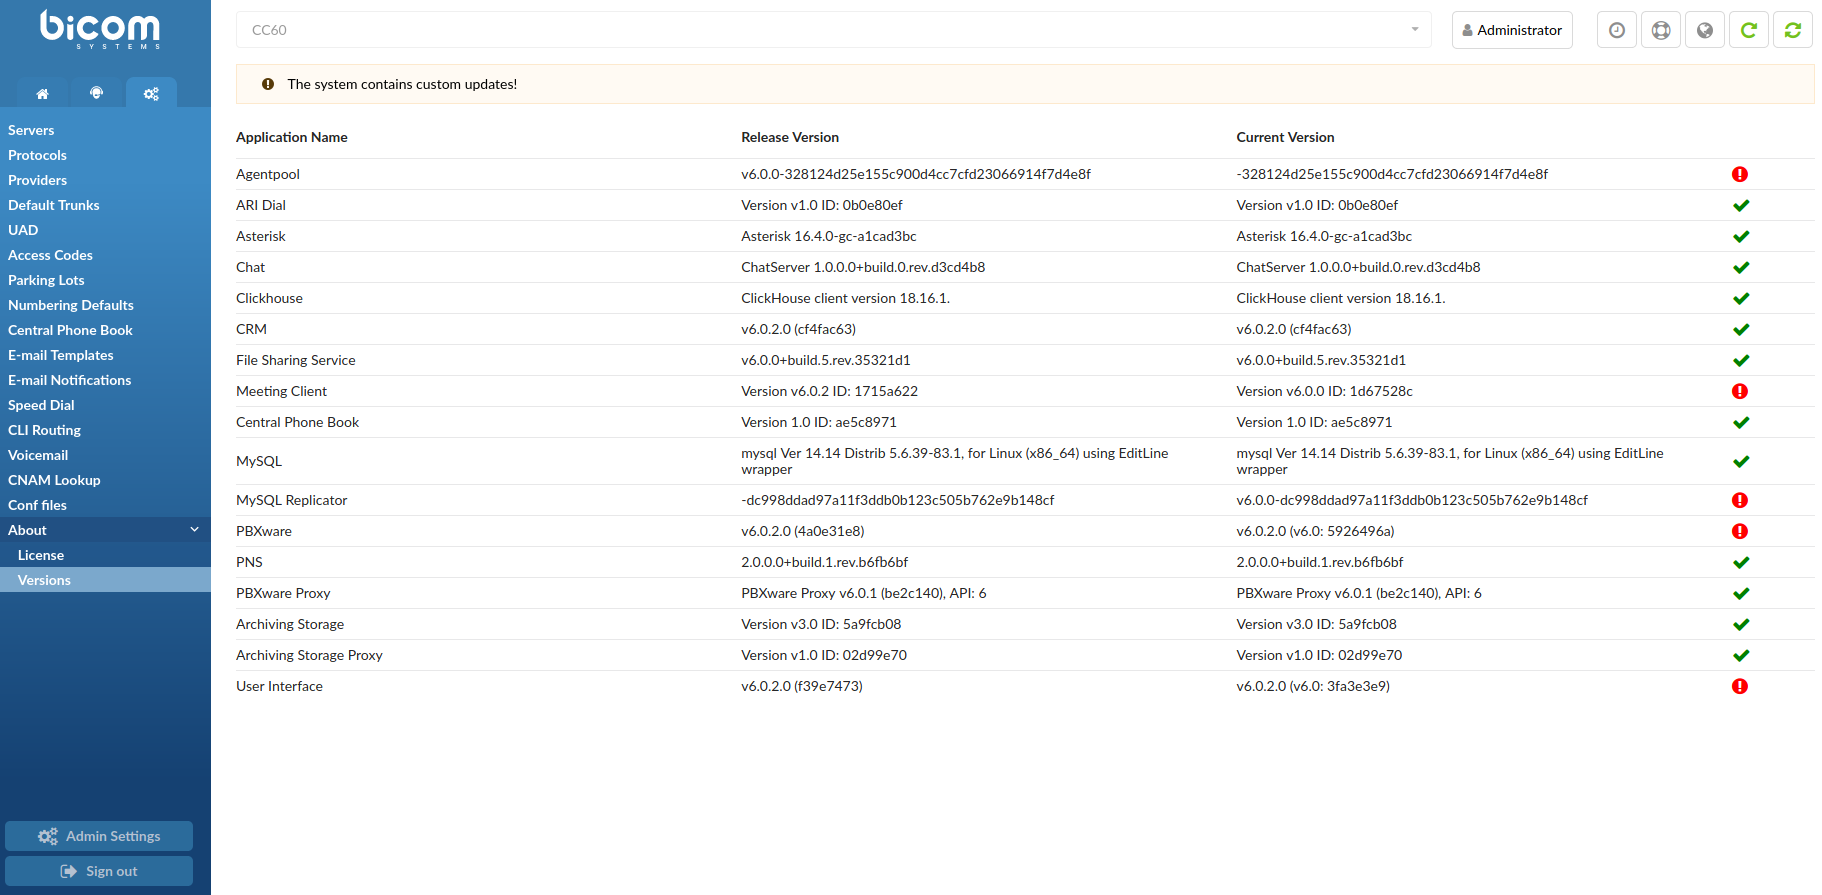The width and height of the screenshot is (1822, 895).
Task: Open the CC60 server dropdown
Action: tap(833, 30)
